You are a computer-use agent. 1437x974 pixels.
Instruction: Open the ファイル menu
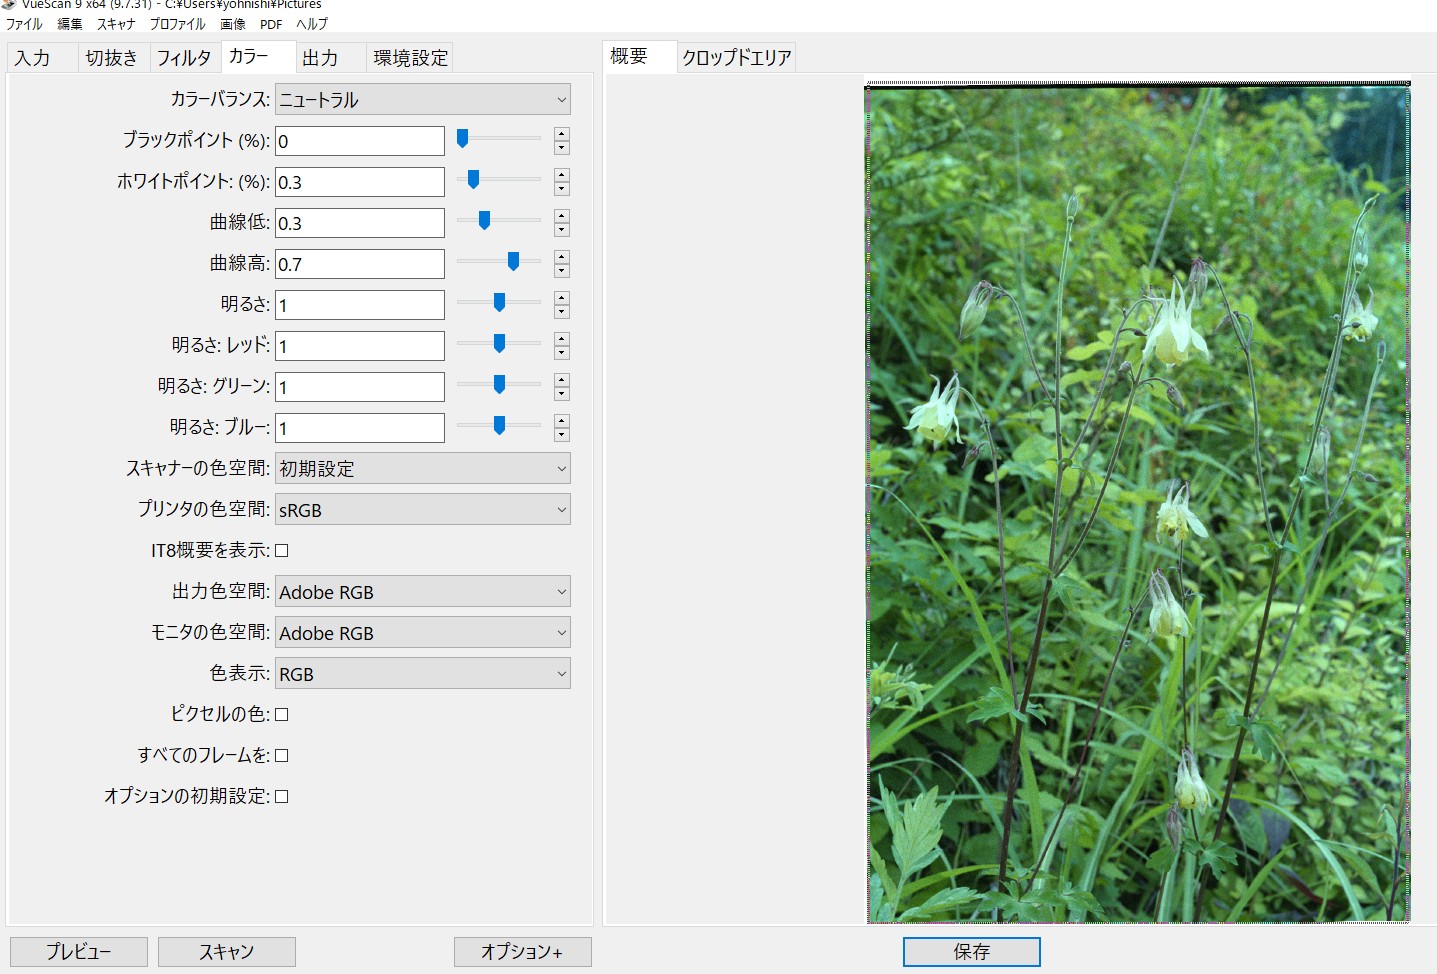[22, 24]
